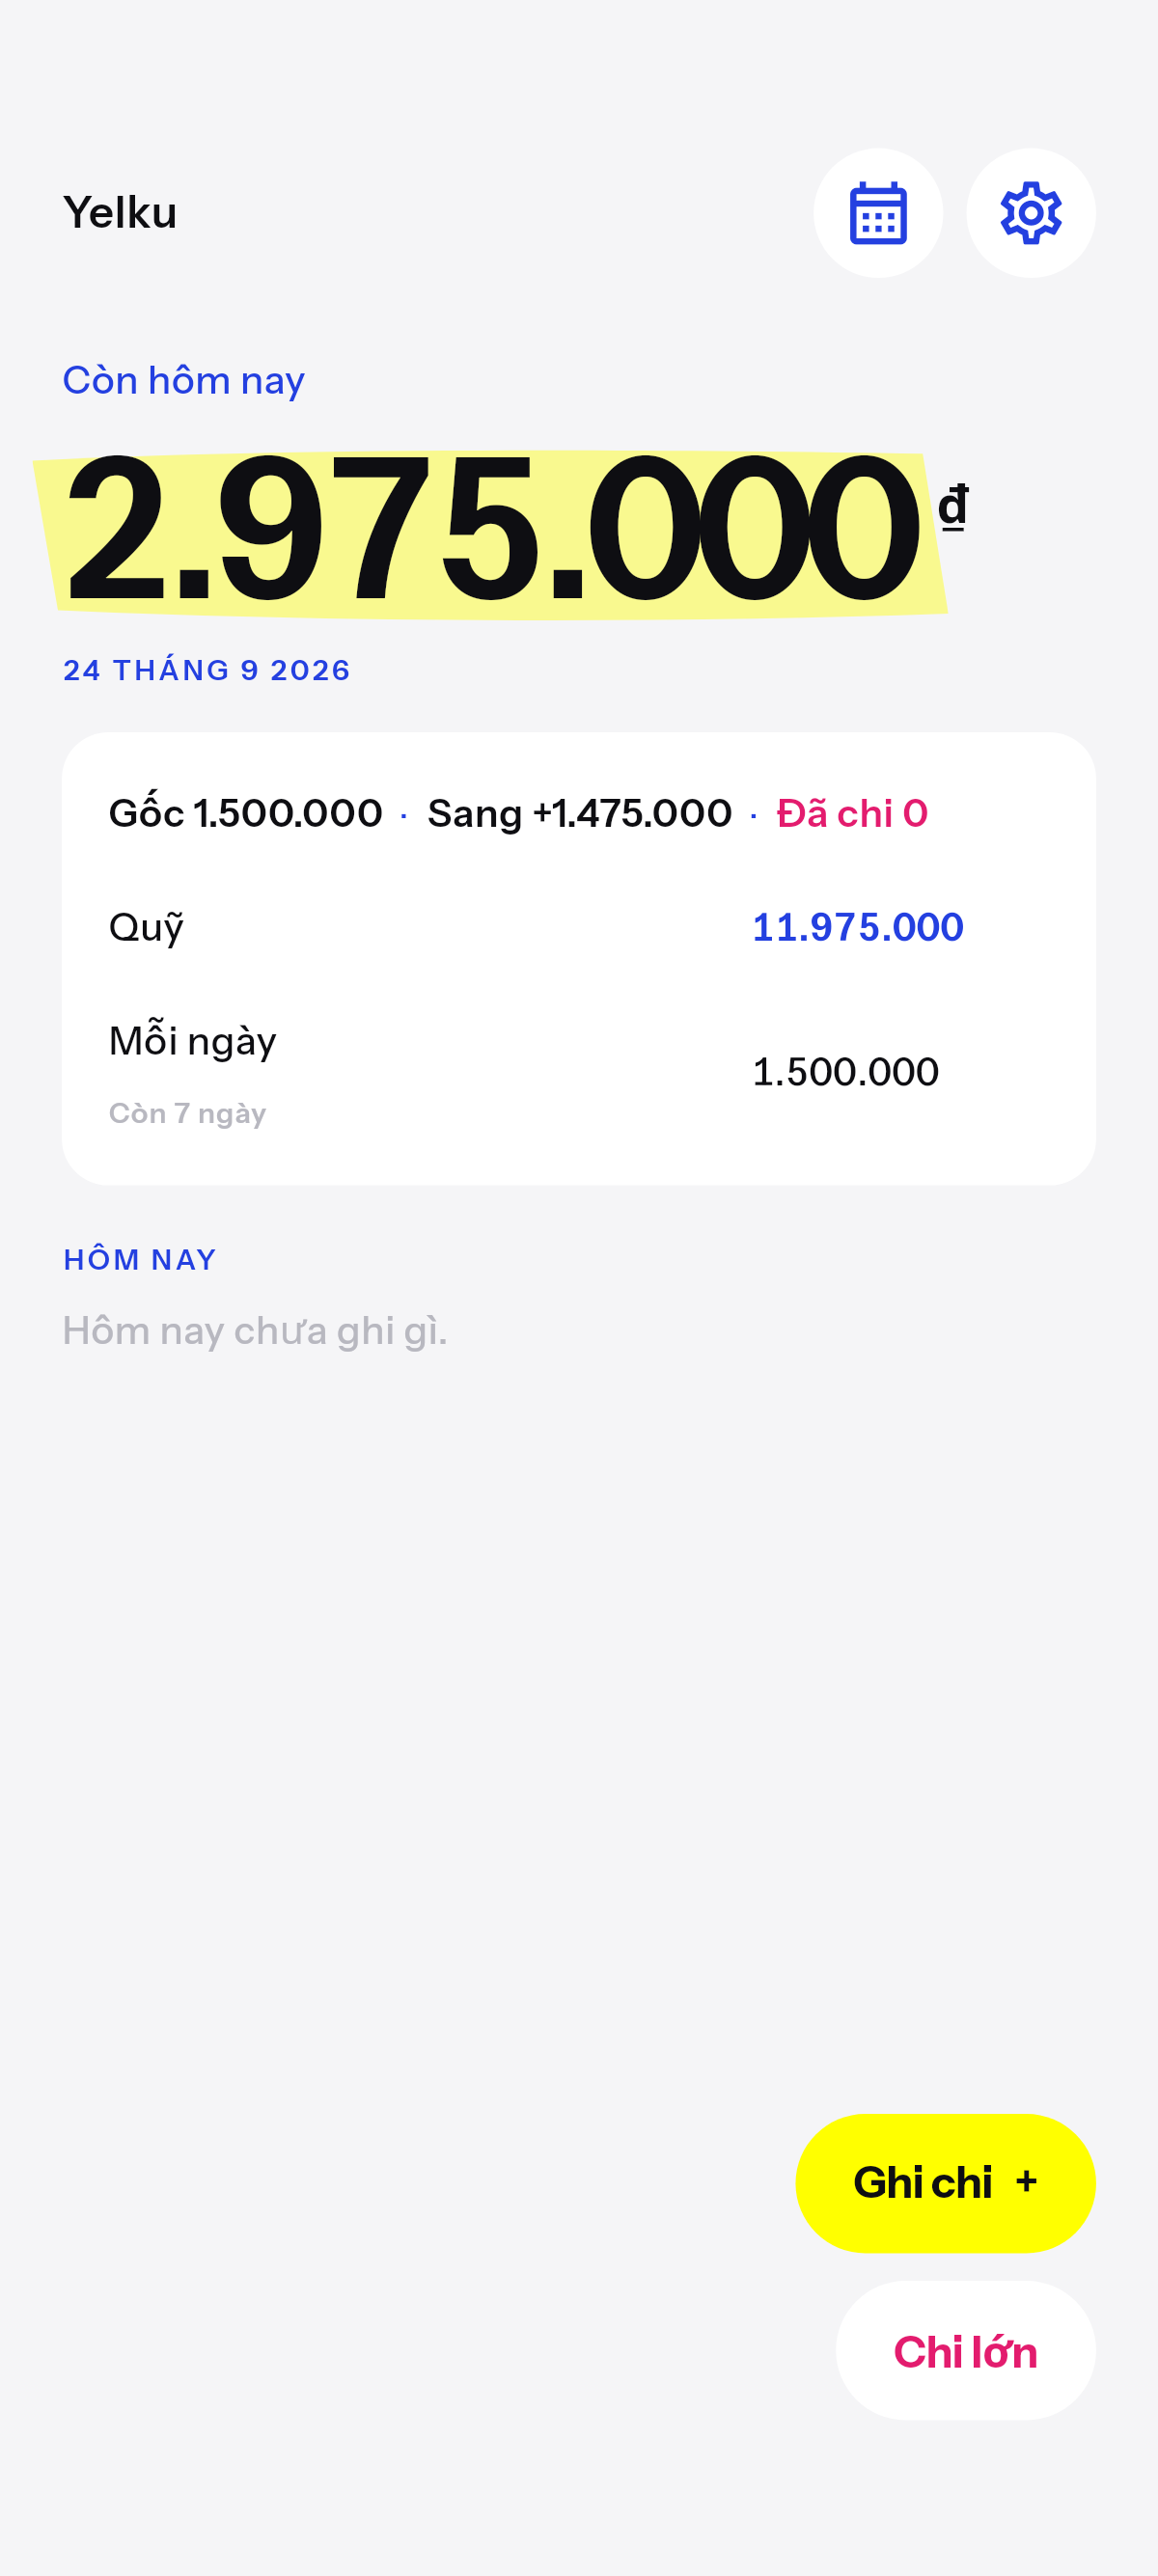Screen dimensions: 1158x2576
Task: Tap the đ currency symbol
Action: tap(953, 506)
